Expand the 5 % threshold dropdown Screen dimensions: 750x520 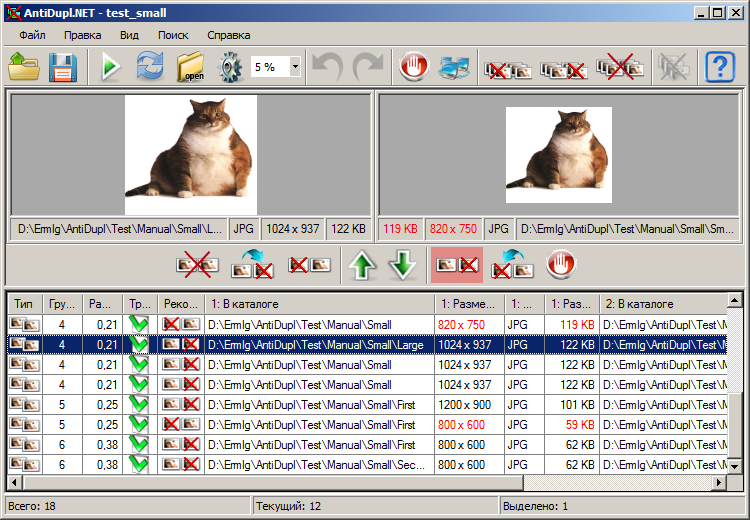click(x=295, y=66)
